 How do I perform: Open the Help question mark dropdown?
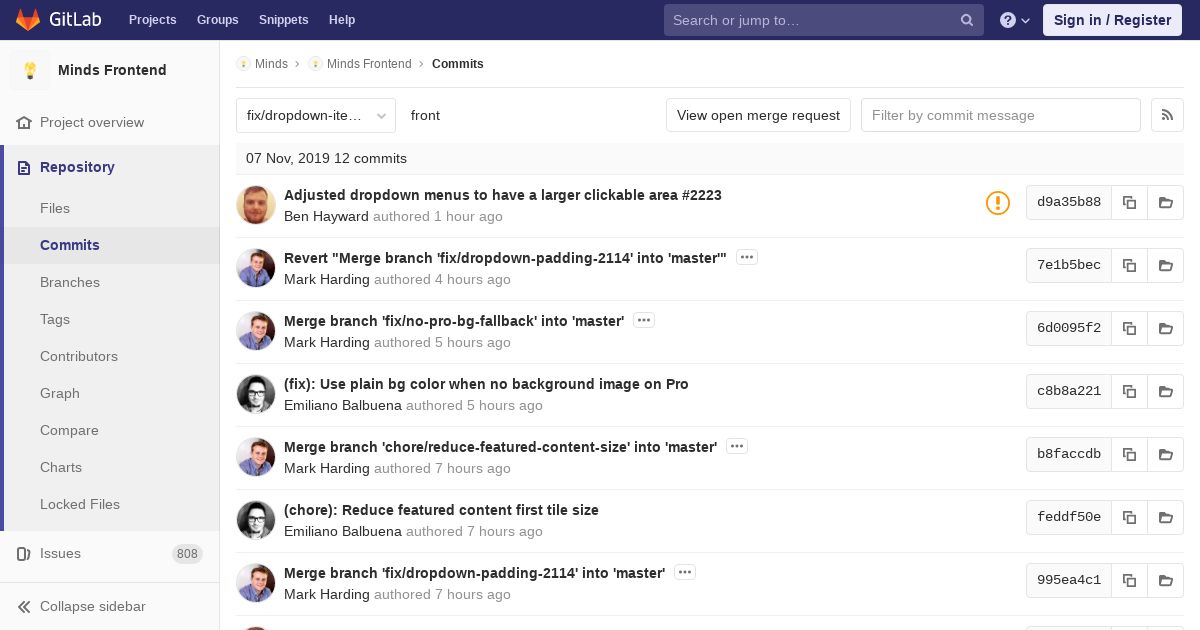(x=1014, y=20)
